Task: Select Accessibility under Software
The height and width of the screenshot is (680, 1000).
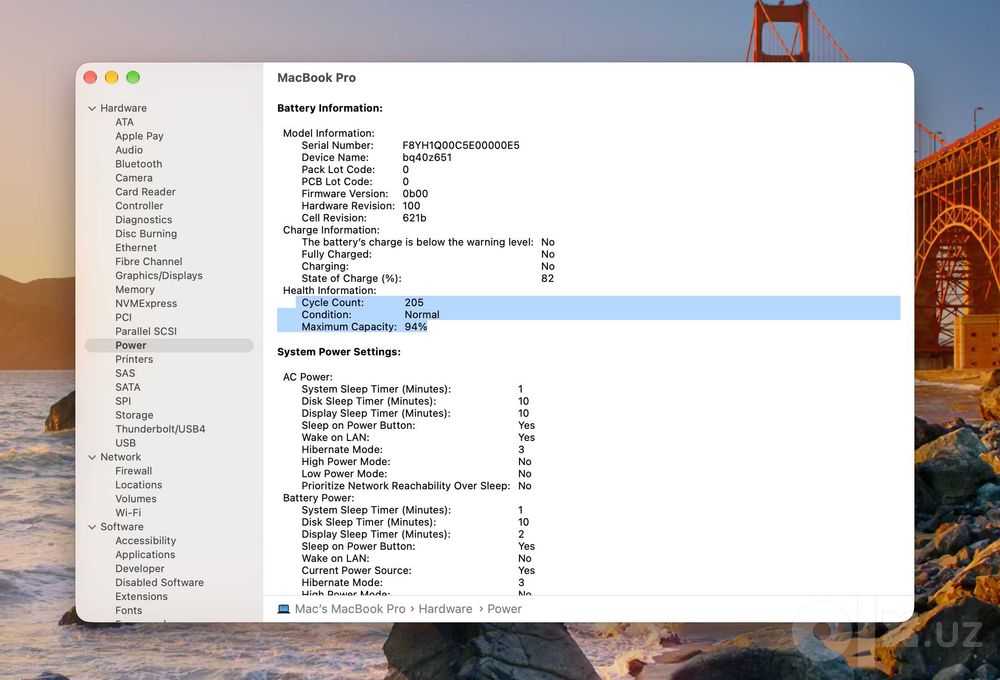Action: click(145, 541)
